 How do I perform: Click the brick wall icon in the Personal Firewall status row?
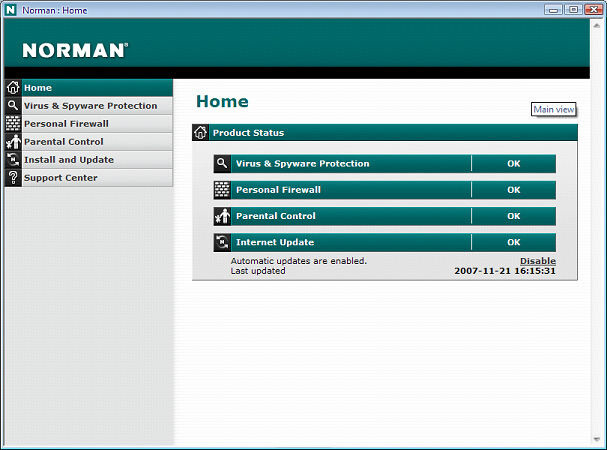pos(222,190)
